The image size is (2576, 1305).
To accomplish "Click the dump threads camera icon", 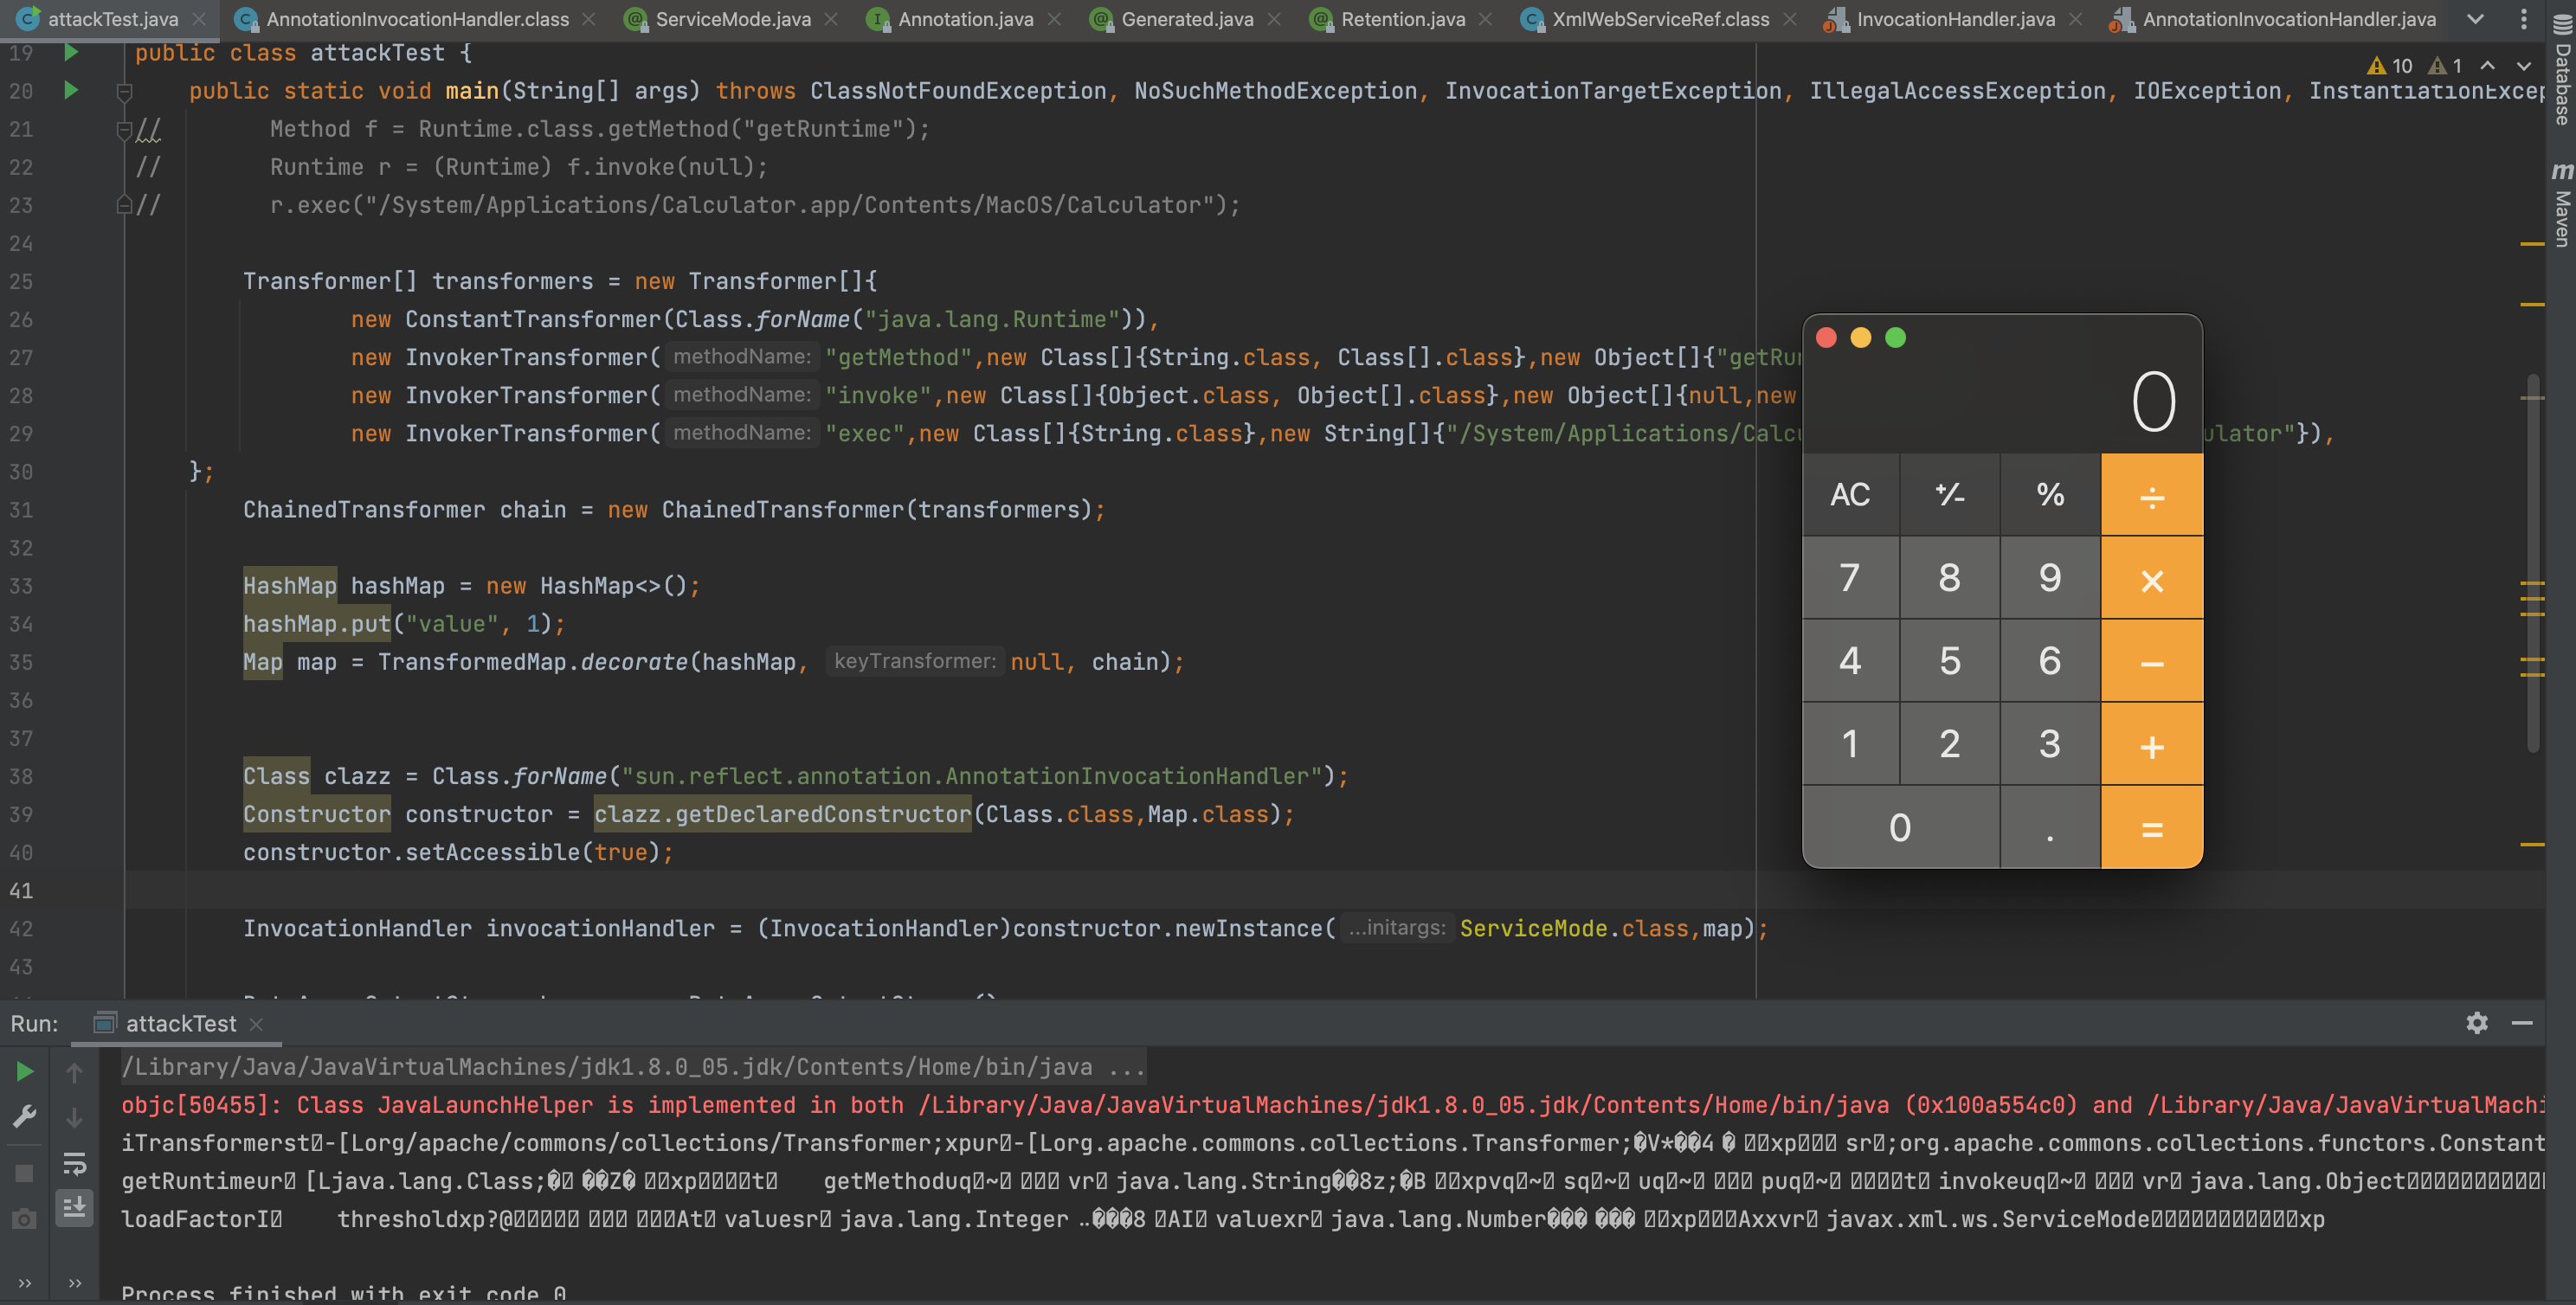I will 25,1219.
